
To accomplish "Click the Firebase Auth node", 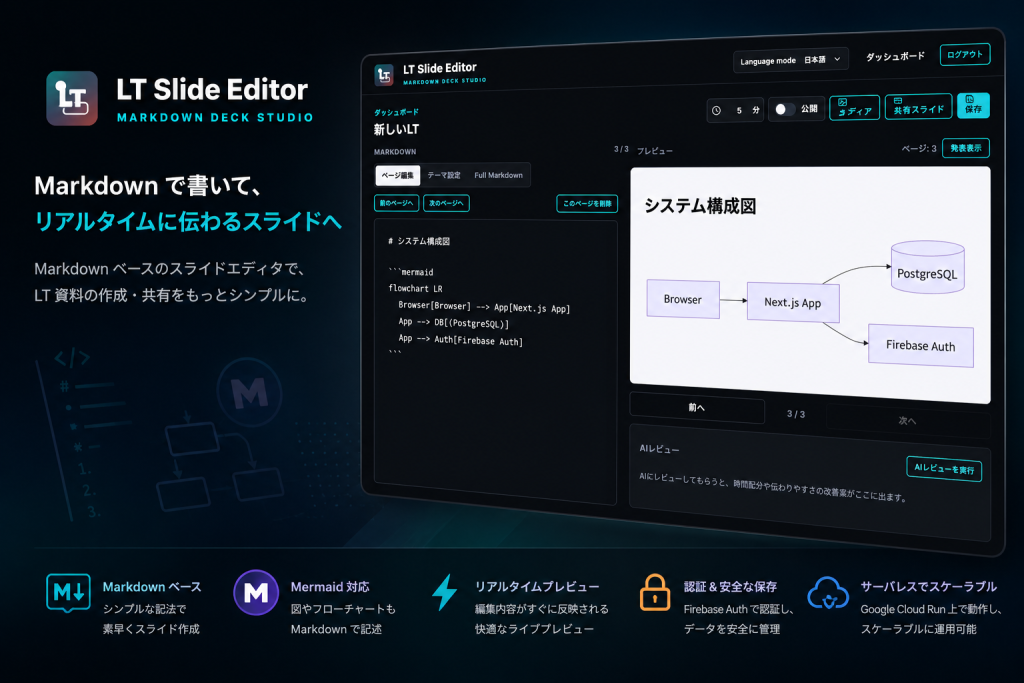I will pos(921,345).
